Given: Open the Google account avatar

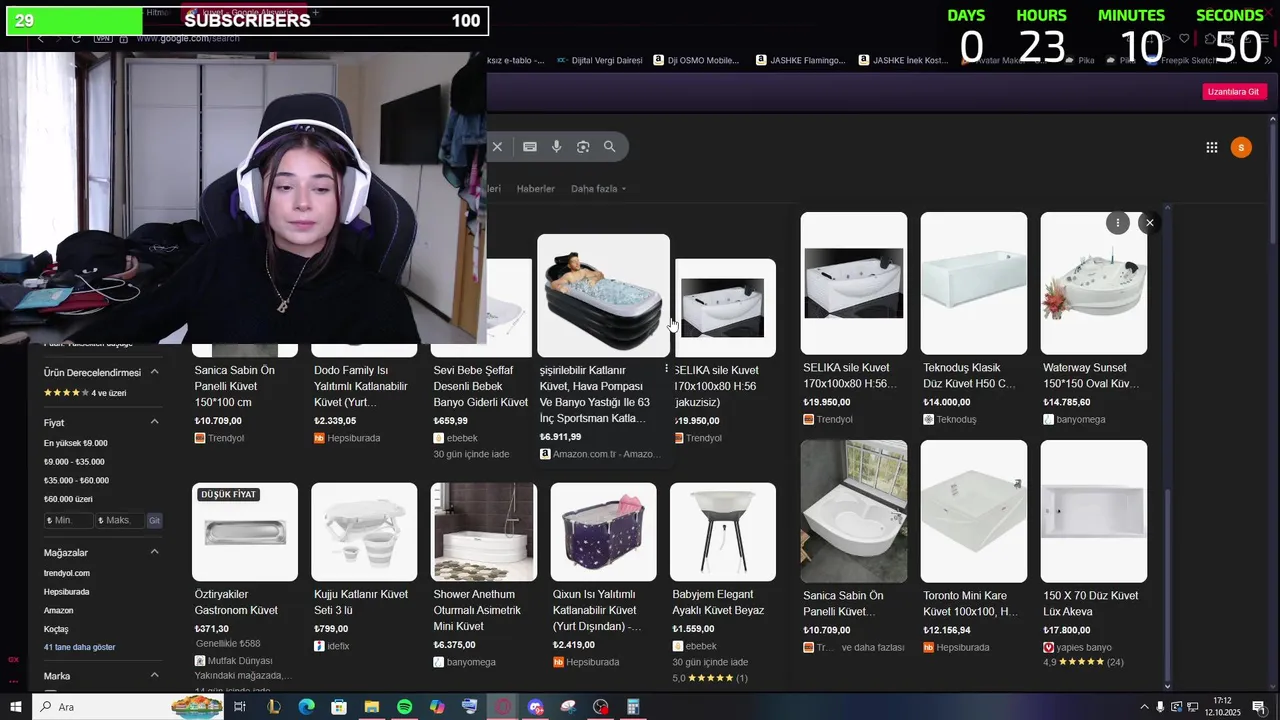Looking at the screenshot, I should pos(1241,148).
